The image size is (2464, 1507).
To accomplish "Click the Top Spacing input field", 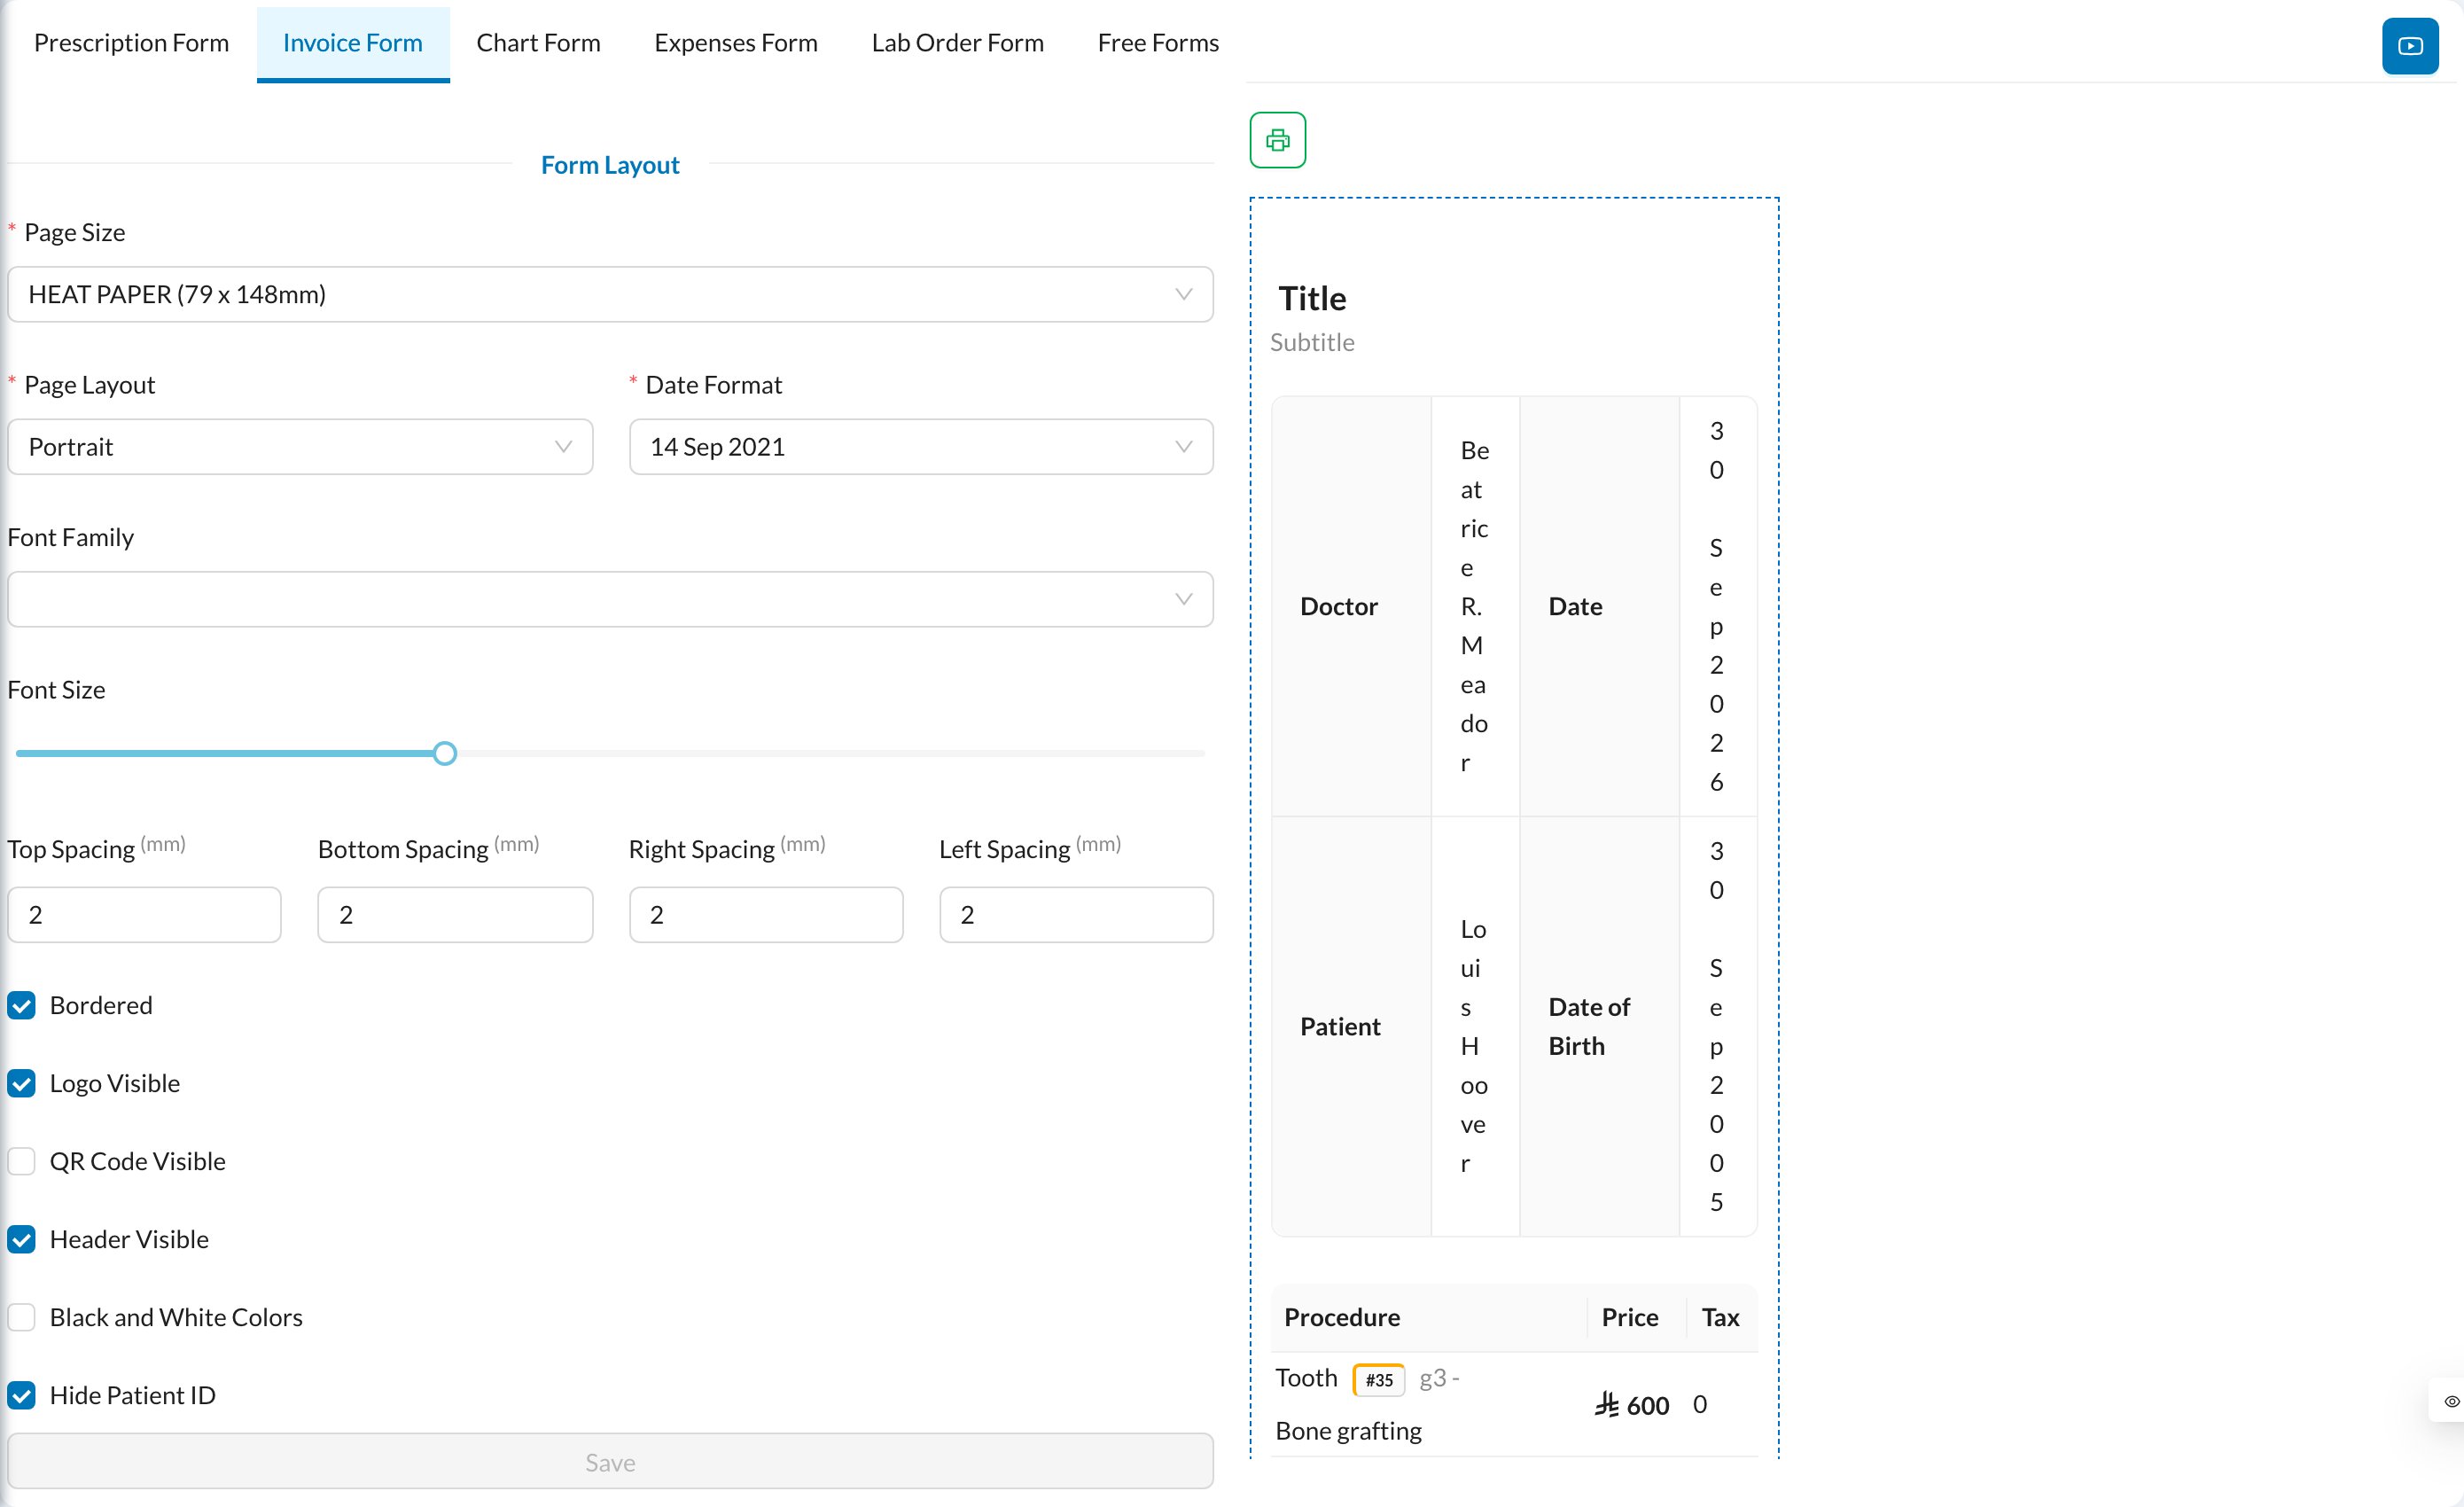I will click(144, 914).
